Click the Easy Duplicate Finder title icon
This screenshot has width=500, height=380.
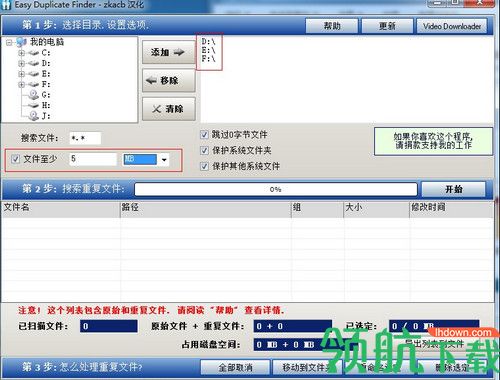[x=6, y=5]
